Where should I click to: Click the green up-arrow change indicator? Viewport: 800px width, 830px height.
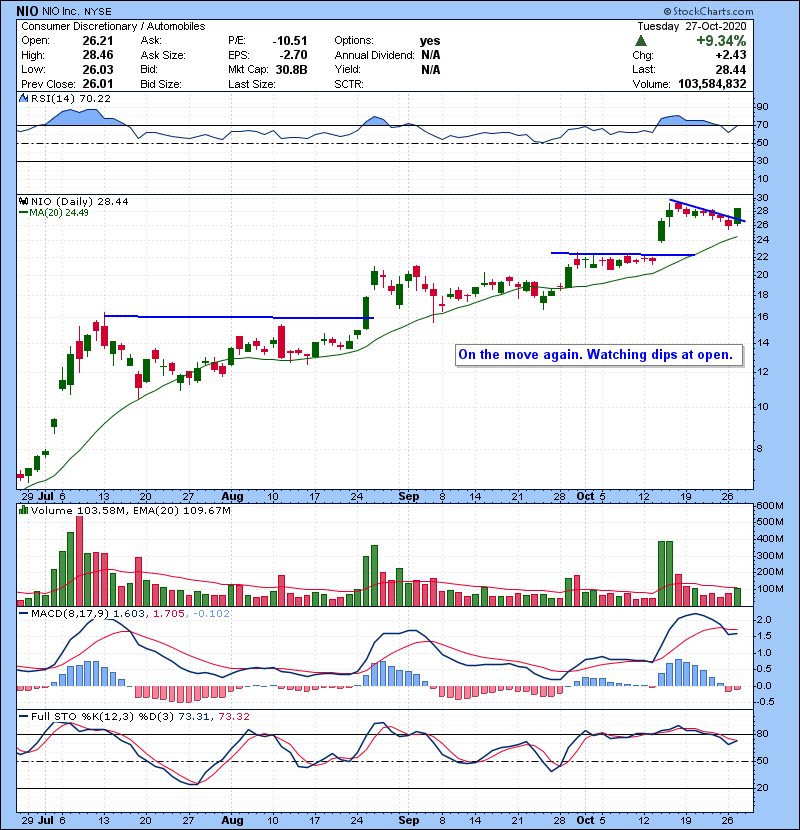[x=640, y=41]
